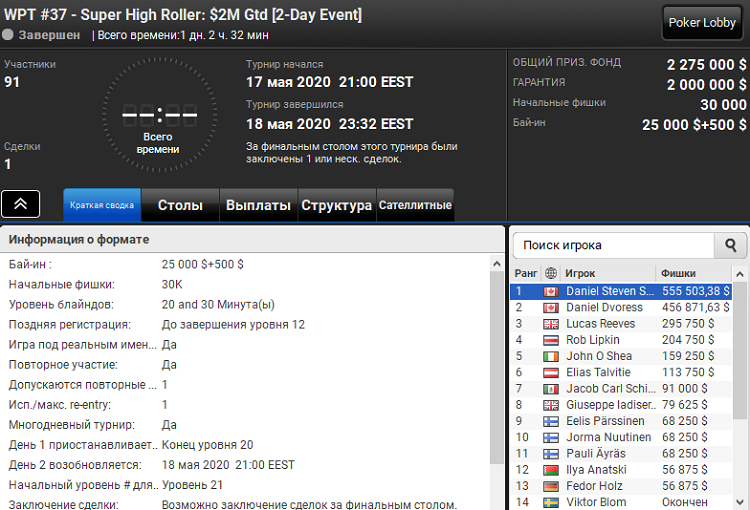The width and height of the screenshot is (750, 510).
Task: Click the guarantee value 2 000 000 $
Action: coord(706,85)
